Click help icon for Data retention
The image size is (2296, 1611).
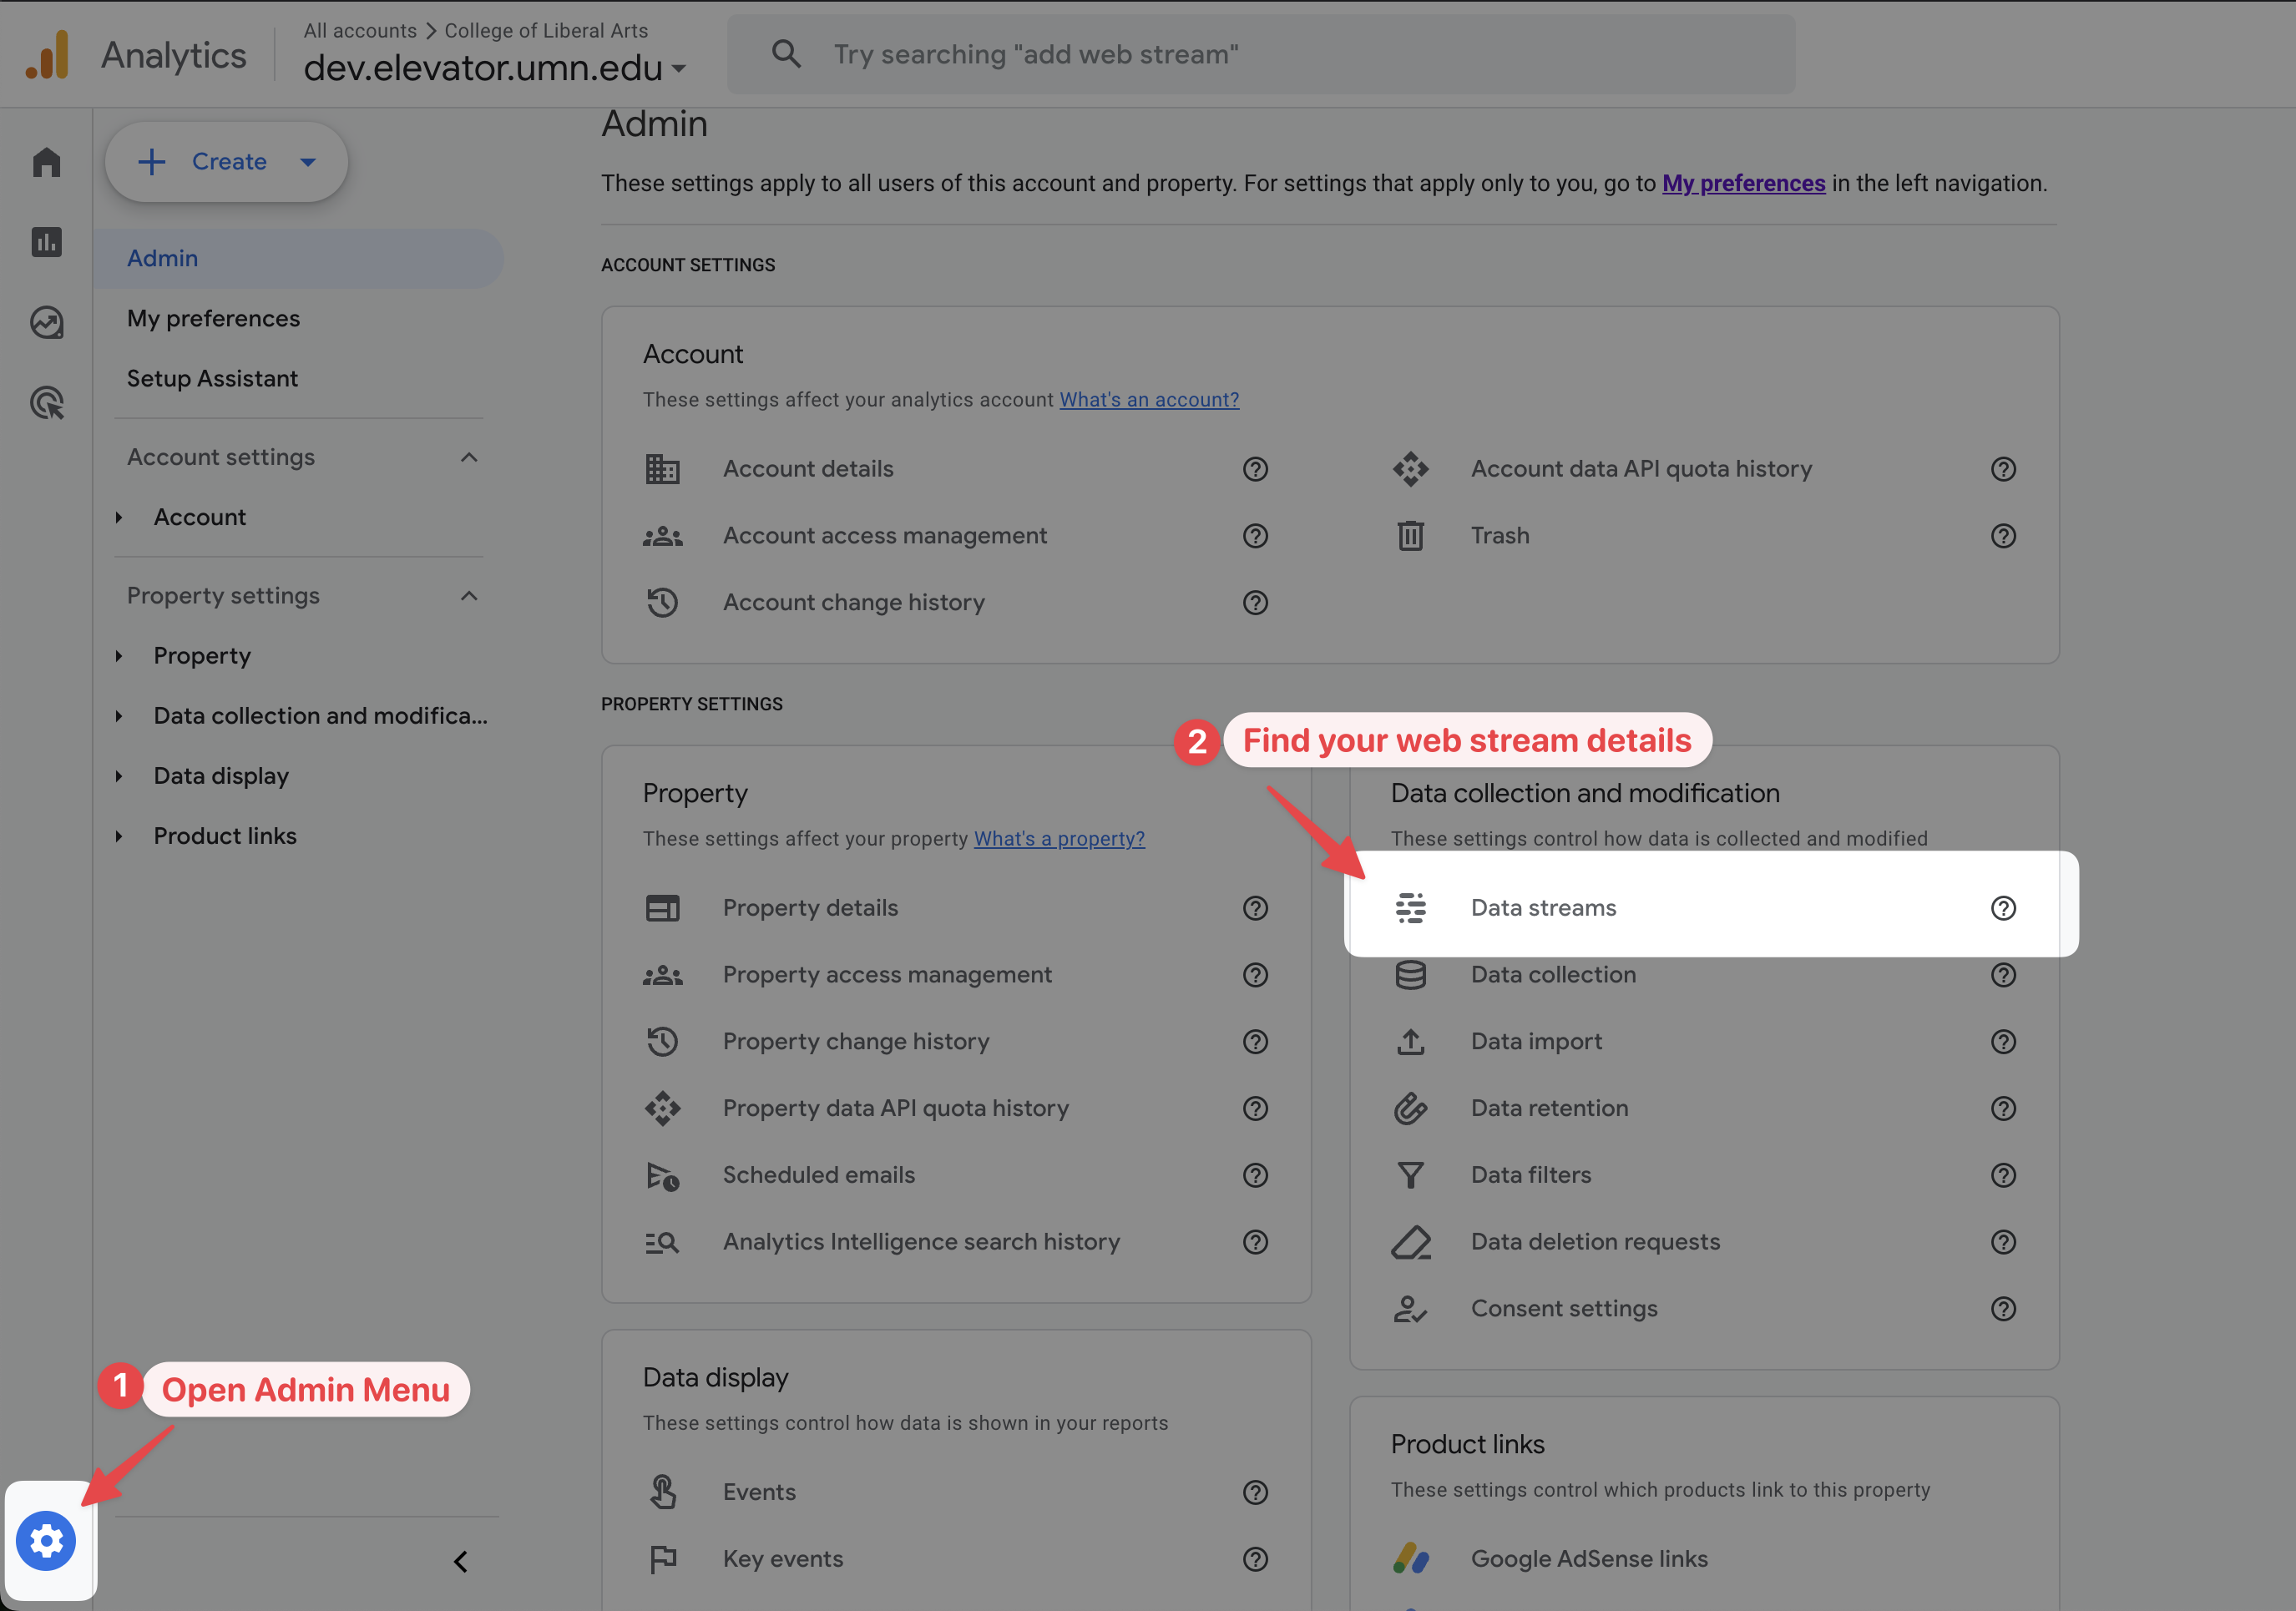pos(2003,1108)
